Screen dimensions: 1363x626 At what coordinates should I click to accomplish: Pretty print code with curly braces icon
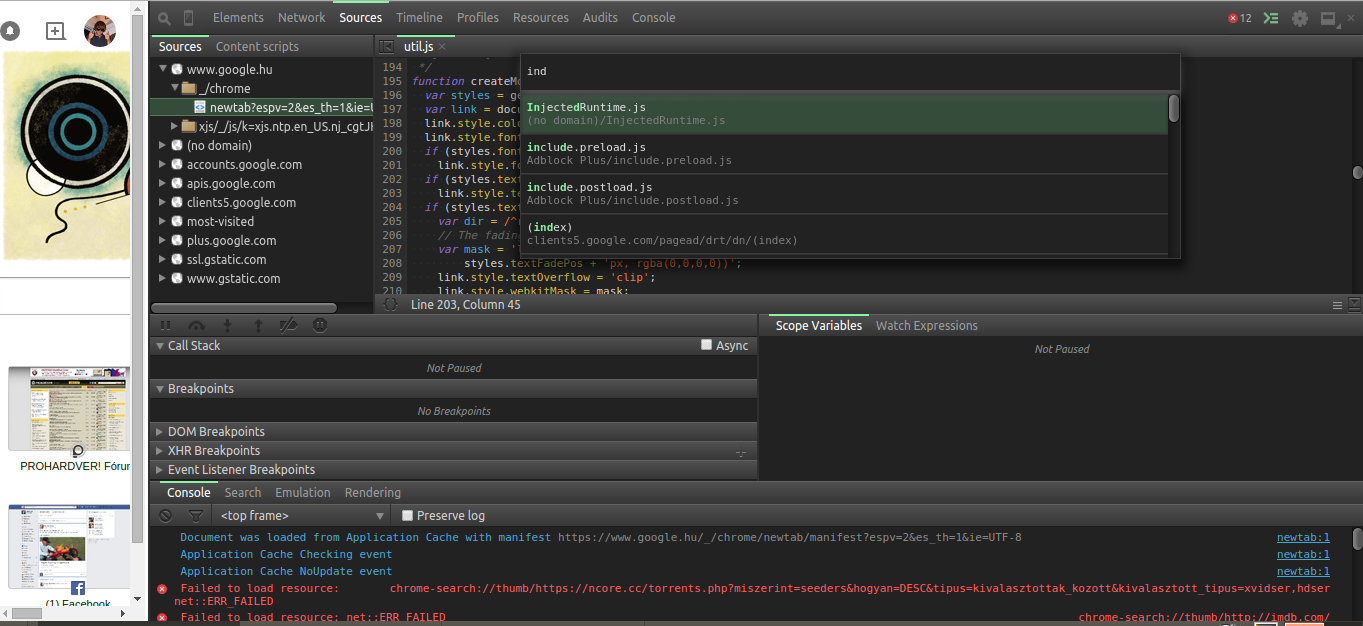[x=390, y=304]
